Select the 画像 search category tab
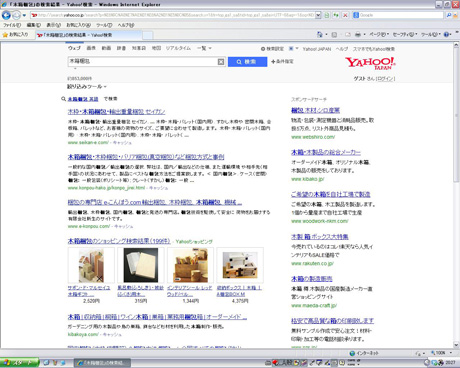 (x=91, y=48)
